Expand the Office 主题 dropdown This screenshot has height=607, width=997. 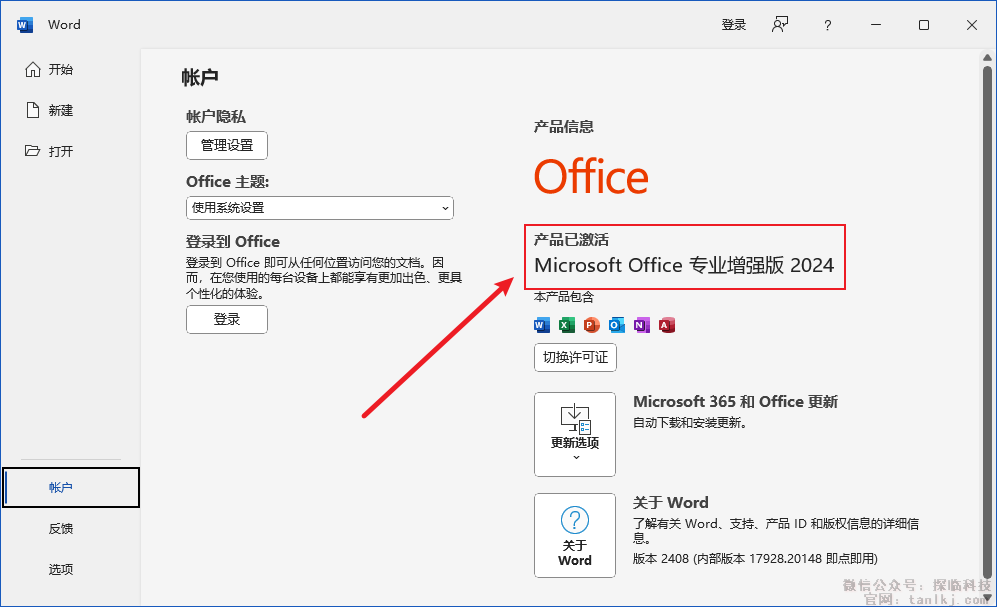coord(320,208)
